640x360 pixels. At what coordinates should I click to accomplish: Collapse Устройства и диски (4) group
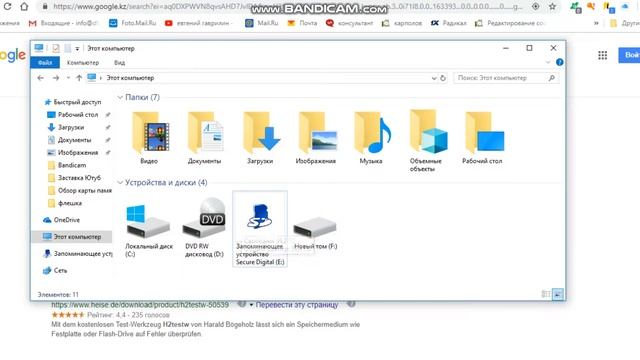click(120, 182)
